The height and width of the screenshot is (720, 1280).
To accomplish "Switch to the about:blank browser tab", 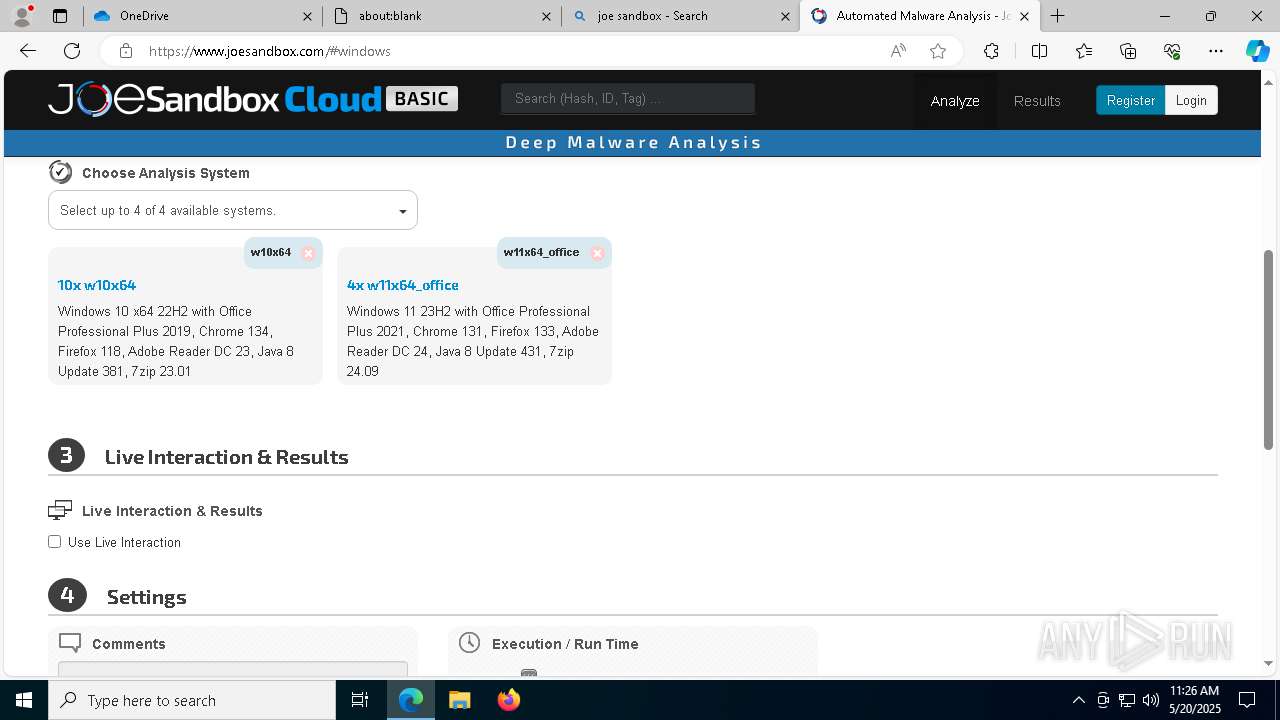I will click(x=442, y=16).
